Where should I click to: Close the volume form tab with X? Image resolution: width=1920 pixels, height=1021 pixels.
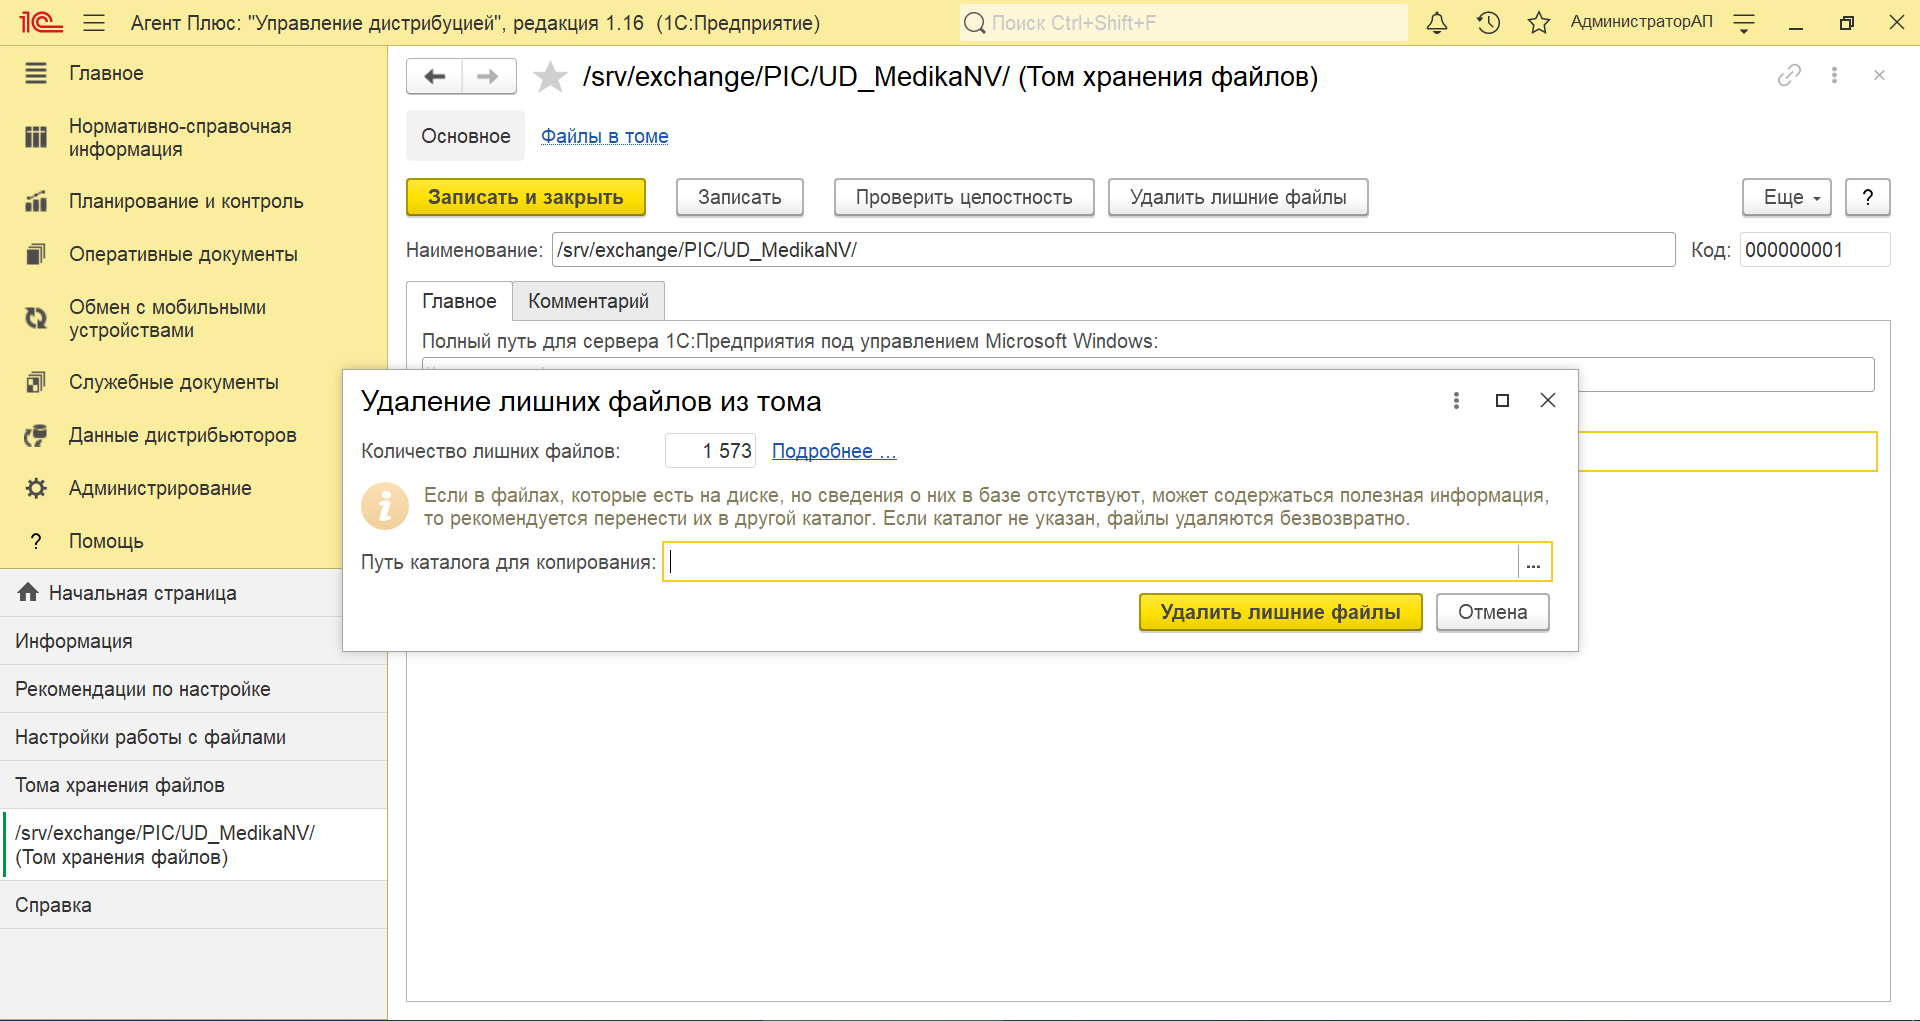click(1879, 75)
